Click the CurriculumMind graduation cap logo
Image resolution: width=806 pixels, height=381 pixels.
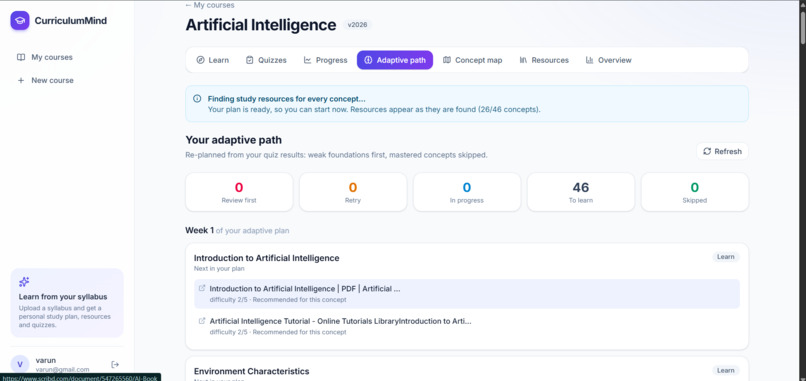(x=20, y=21)
